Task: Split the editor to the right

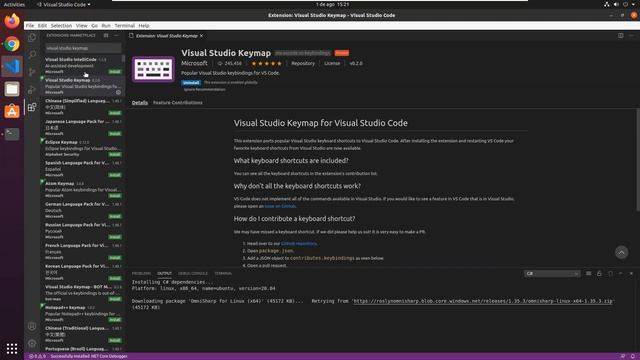Action: coord(620,36)
